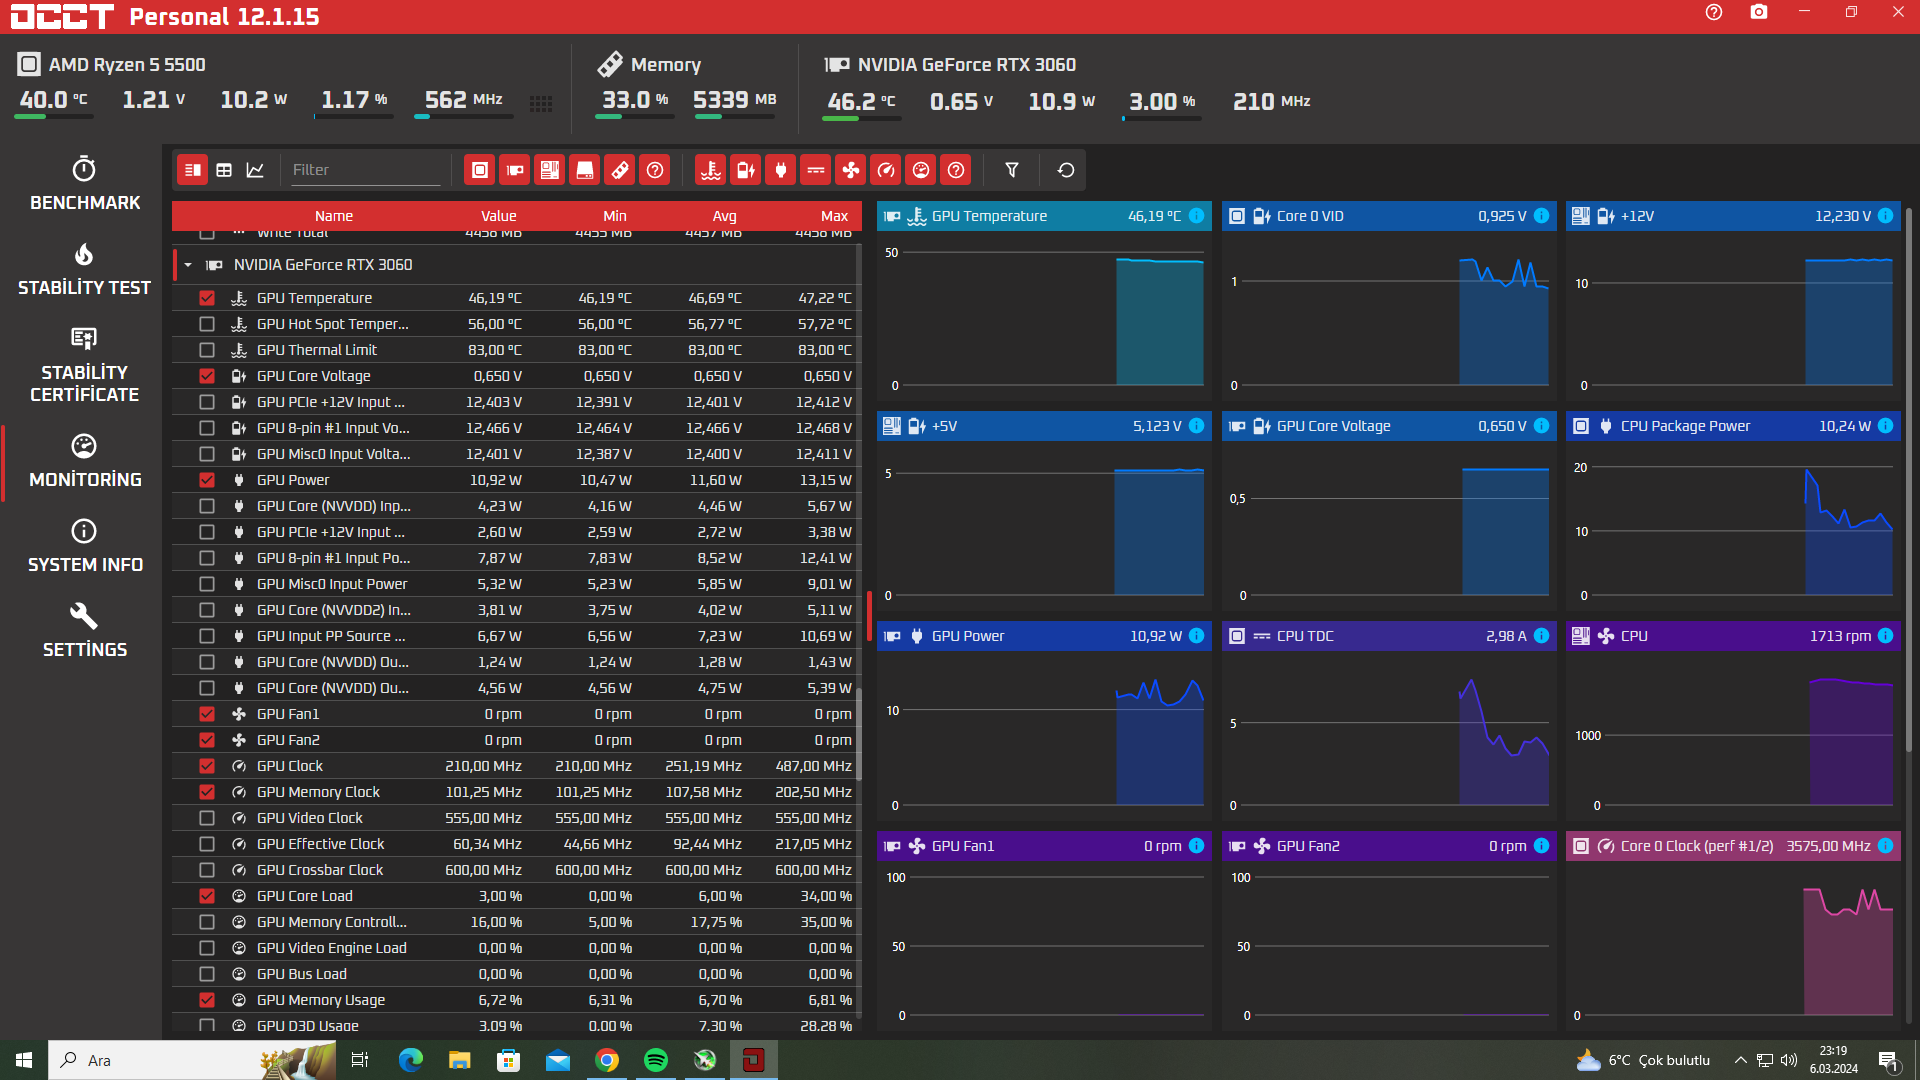Switch to table-and-graphs split view

tap(192, 170)
